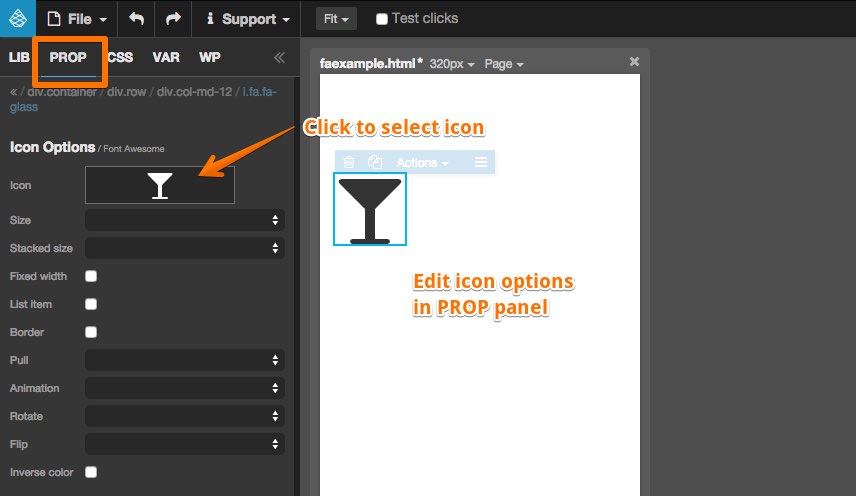Open the File menu
Screen dimensions: 856x496
76,19
